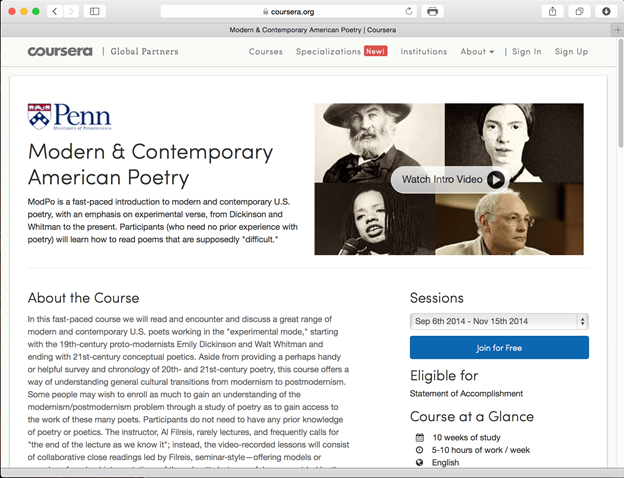
Task: Click the Join for Free button
Action: point(499,347)
